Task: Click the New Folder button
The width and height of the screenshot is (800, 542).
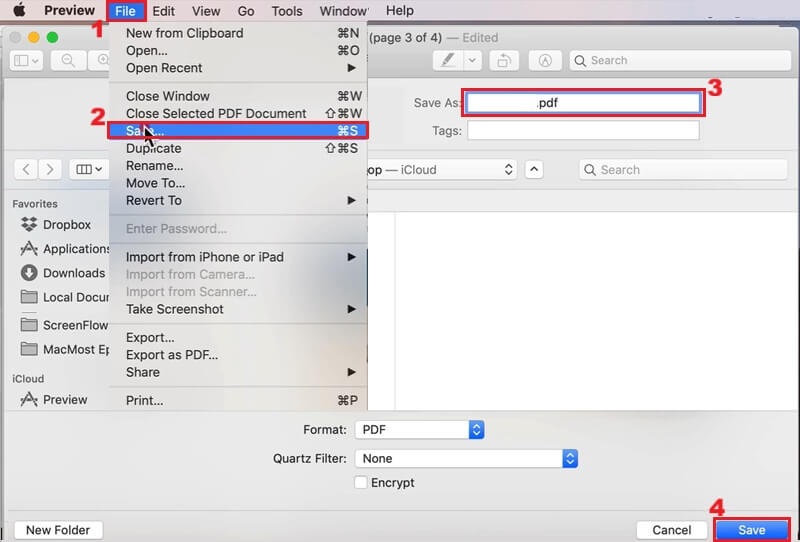Action: click(58, 530)
